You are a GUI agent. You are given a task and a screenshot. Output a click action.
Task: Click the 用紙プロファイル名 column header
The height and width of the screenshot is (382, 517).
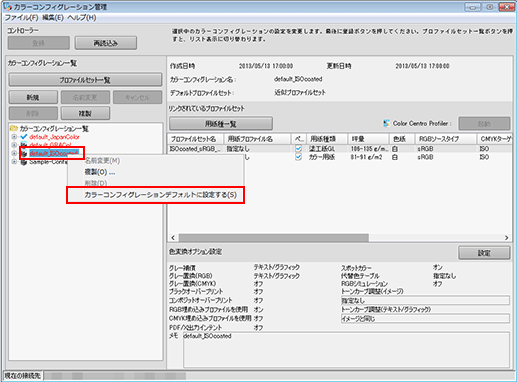(x=257, y=139)
